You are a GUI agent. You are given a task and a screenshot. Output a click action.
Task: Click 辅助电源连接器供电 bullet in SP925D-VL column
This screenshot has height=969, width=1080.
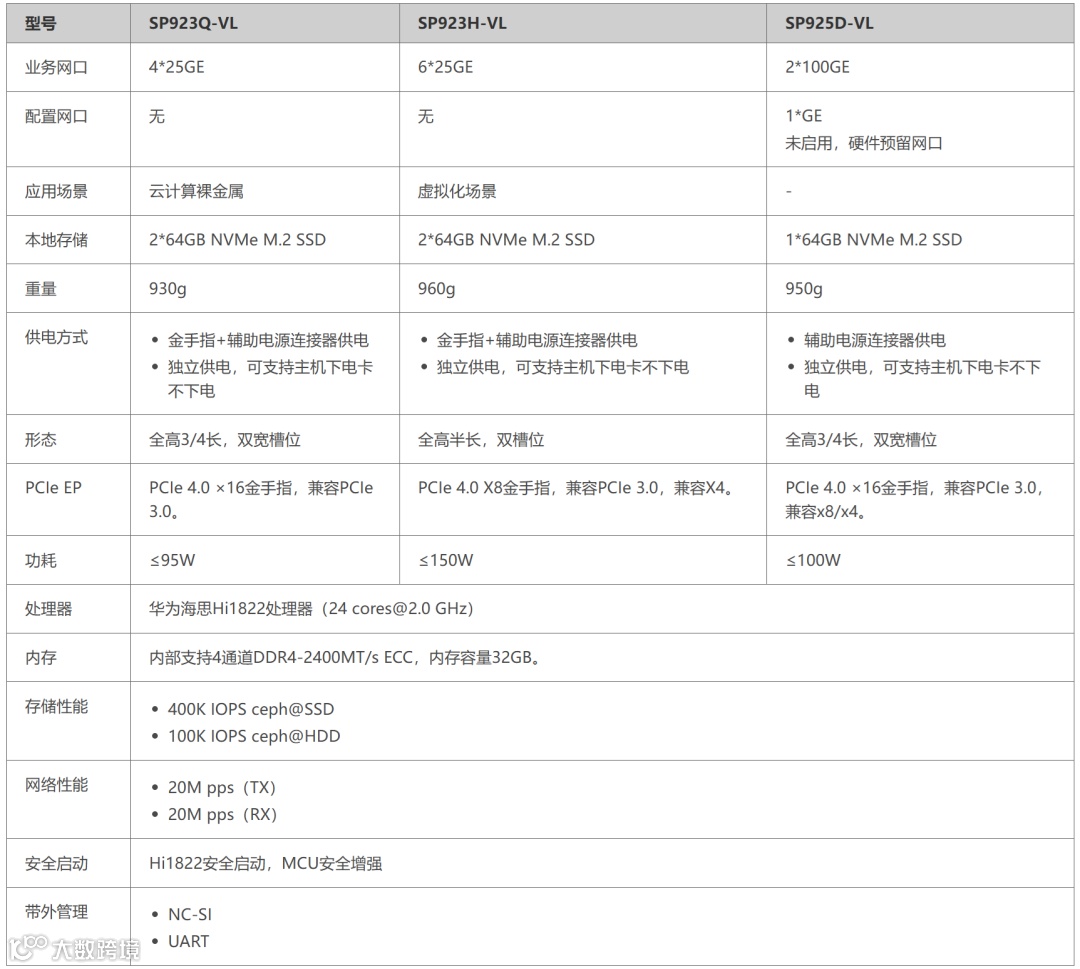tap(875, 340)
